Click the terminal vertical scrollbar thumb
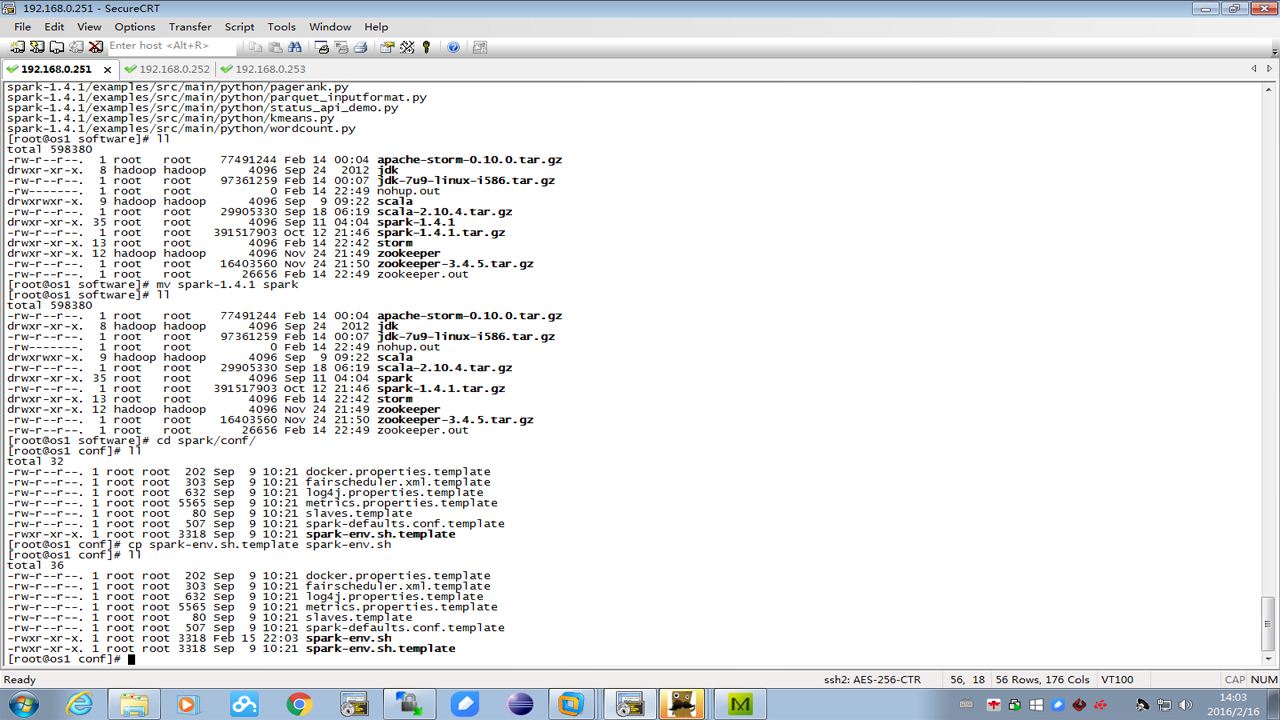This screenshot has width=1280, height=720. click(x=1269, y=624)
